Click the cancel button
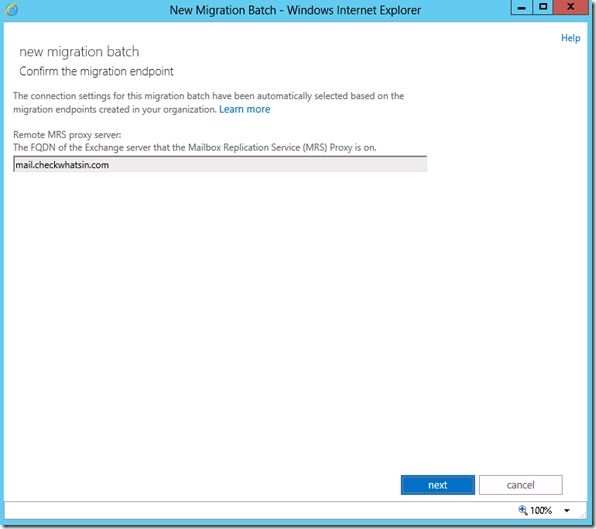The width and height of the screenshot is (596, 529). tap(520, 485)
